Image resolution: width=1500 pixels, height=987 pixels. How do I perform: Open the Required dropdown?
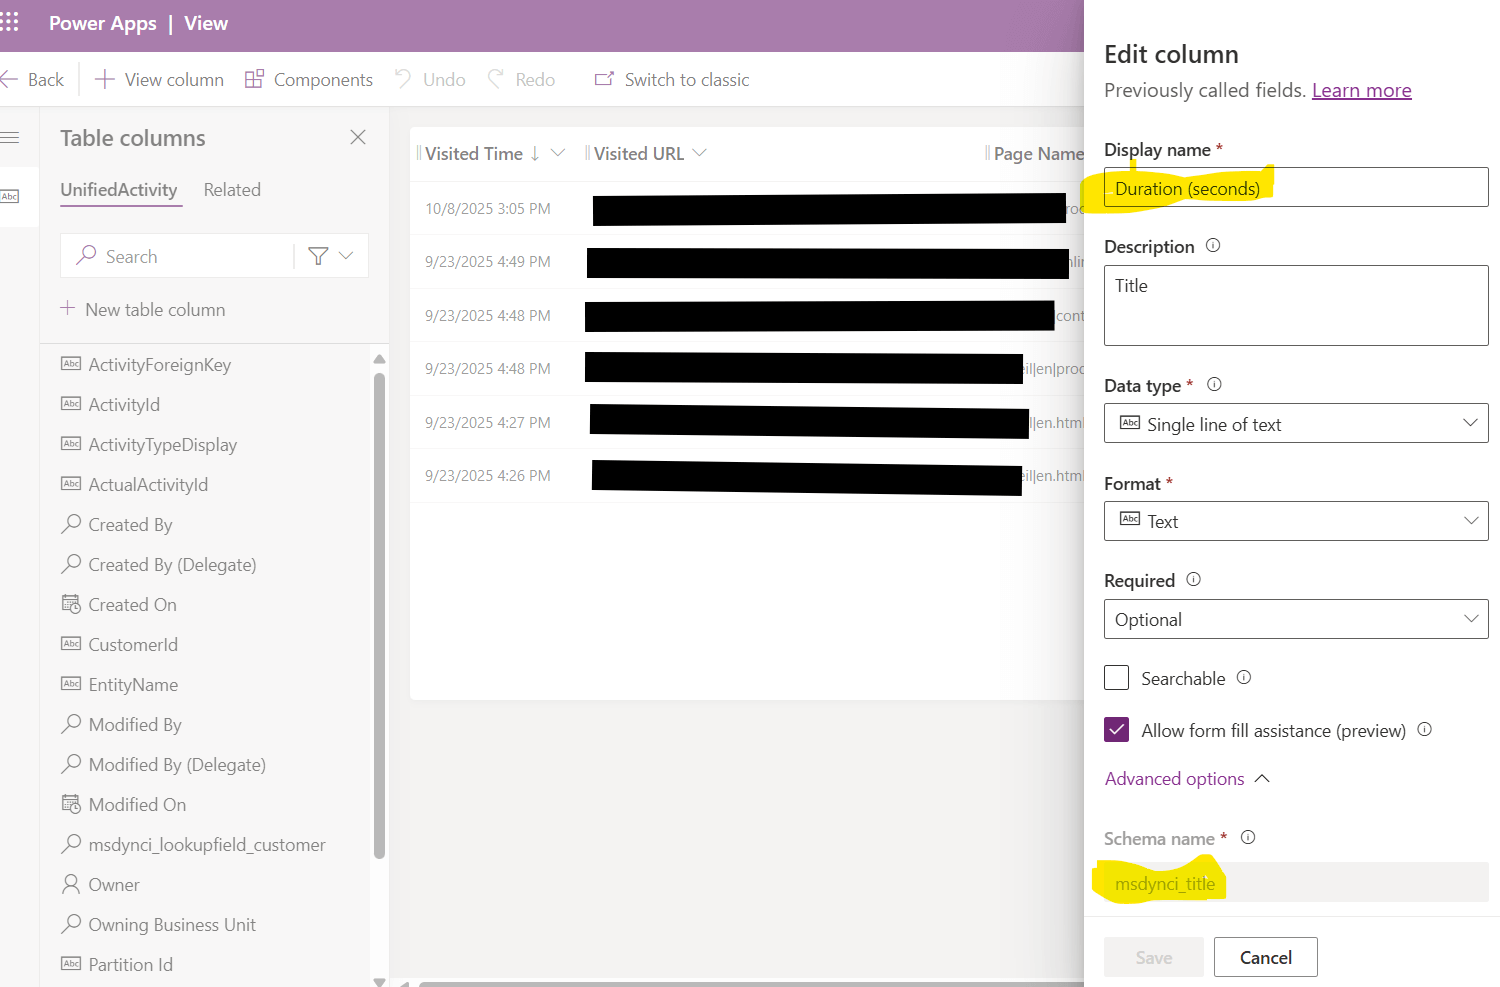pos(1295,619)
